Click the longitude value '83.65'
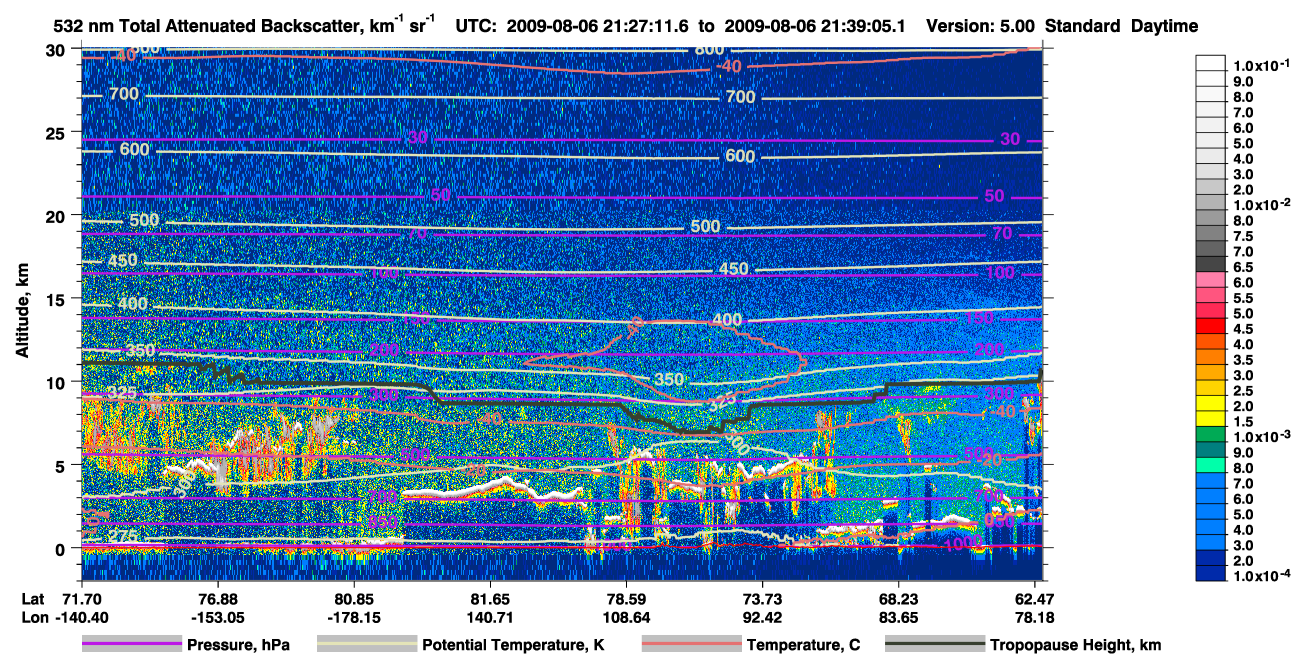The height and width of the screenshot is (667, 1300). coord(898,617)
